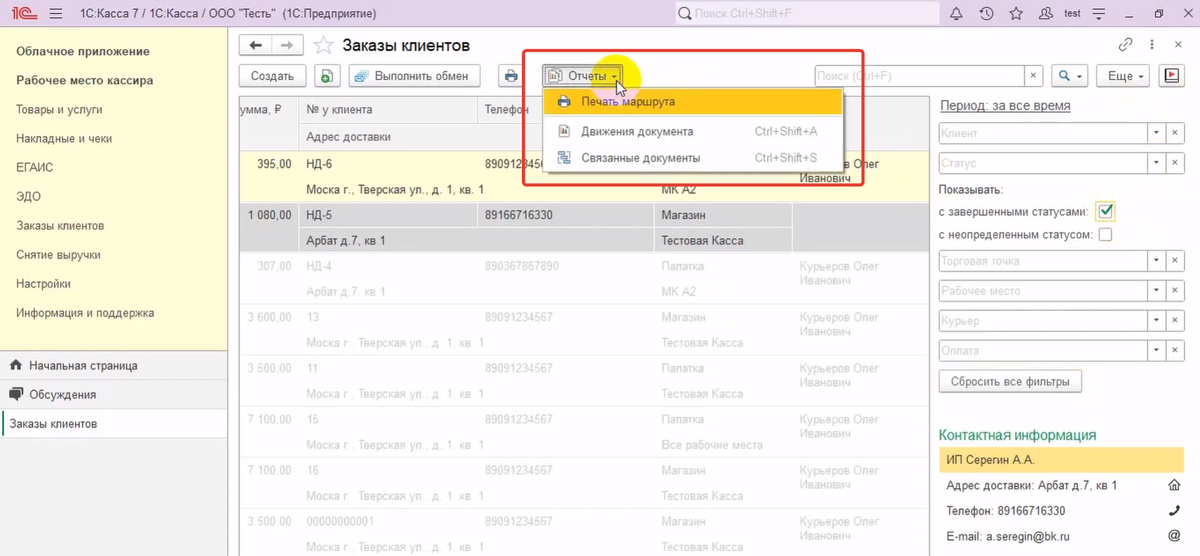Select Движения документа menu item
1200x556 pixels.
pyautogui.click(x=693, y=131)
